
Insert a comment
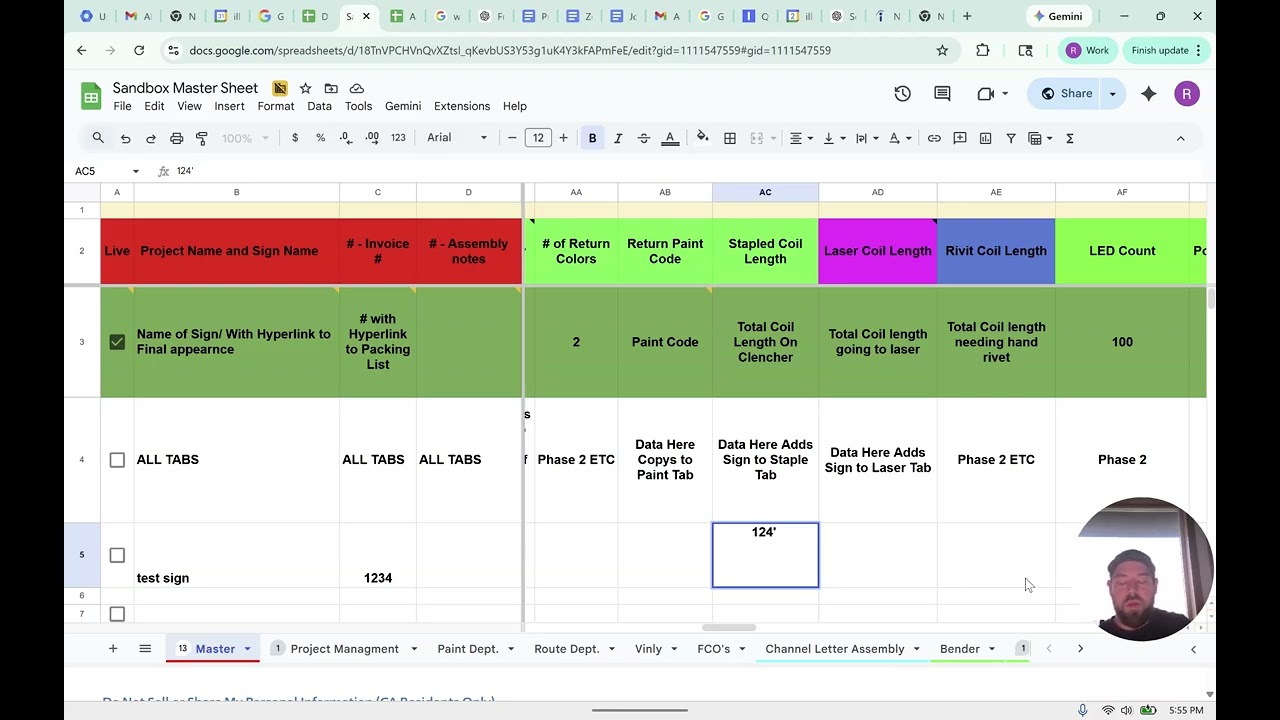click(960, 138)
